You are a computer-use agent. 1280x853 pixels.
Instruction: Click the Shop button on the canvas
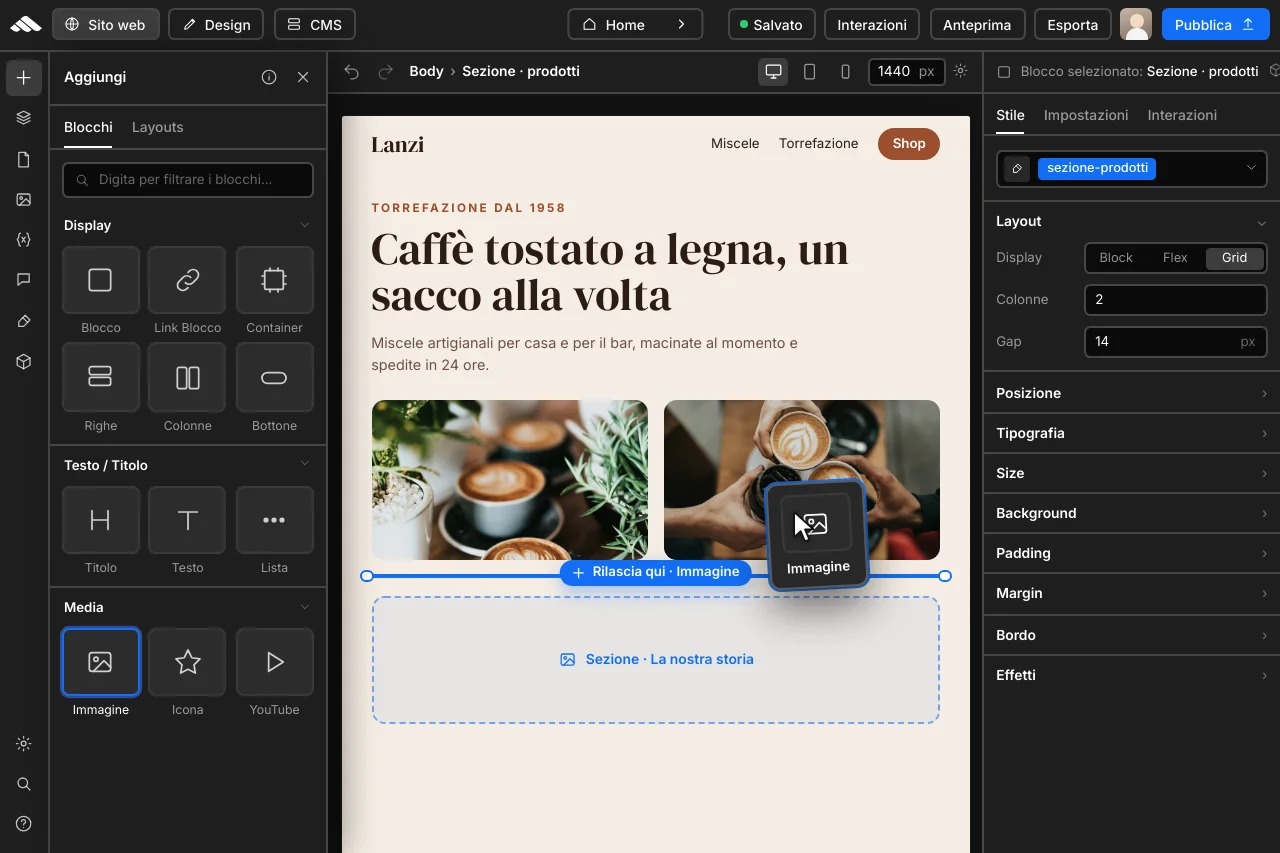pos(909,144)
